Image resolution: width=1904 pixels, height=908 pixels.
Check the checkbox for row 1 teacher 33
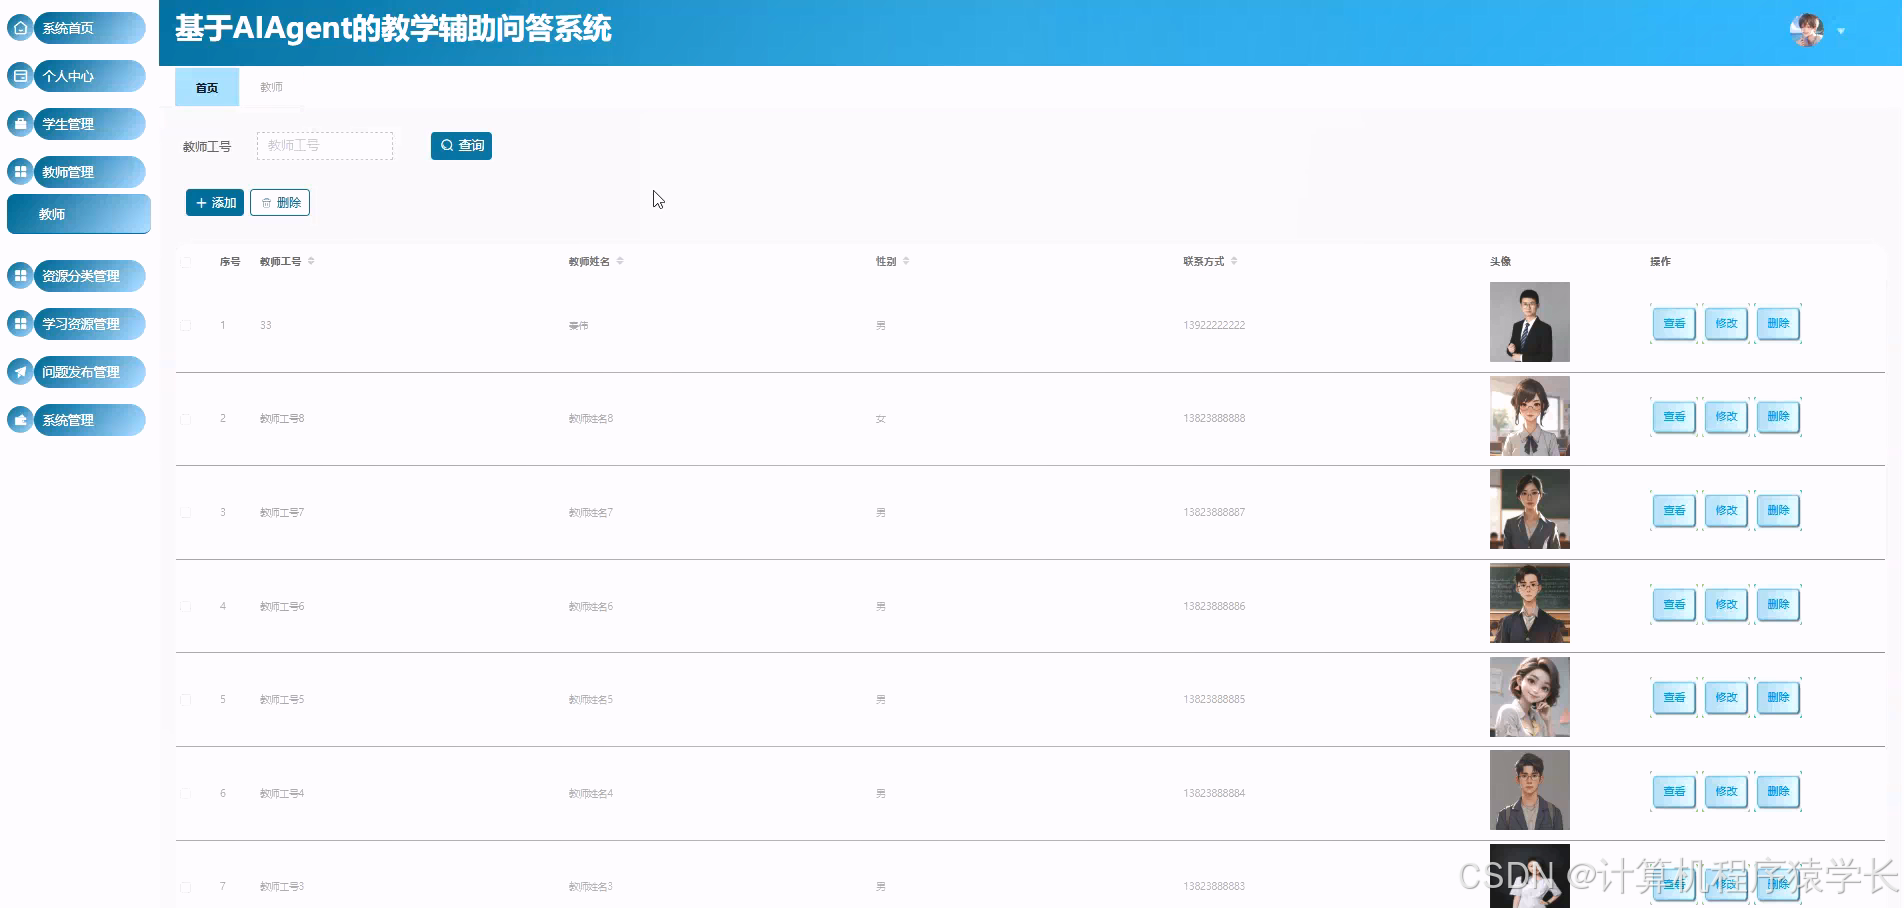(x=185, y=324)
